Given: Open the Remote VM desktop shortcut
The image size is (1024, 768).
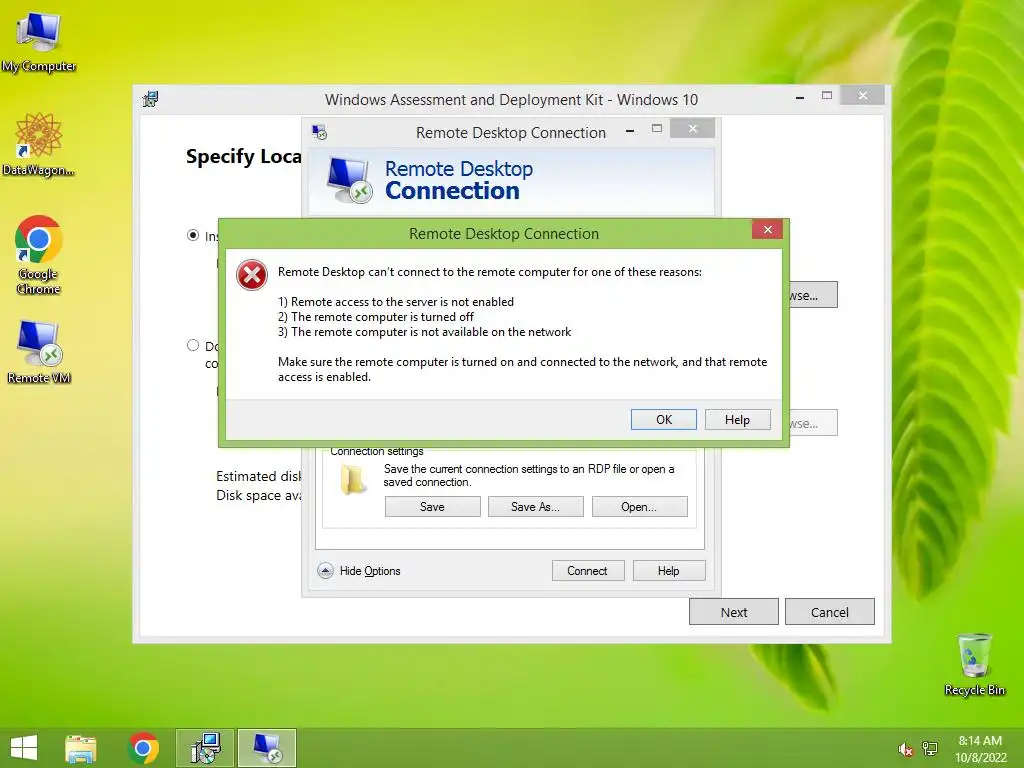Looking at the screenshot, I should point(39,351).
